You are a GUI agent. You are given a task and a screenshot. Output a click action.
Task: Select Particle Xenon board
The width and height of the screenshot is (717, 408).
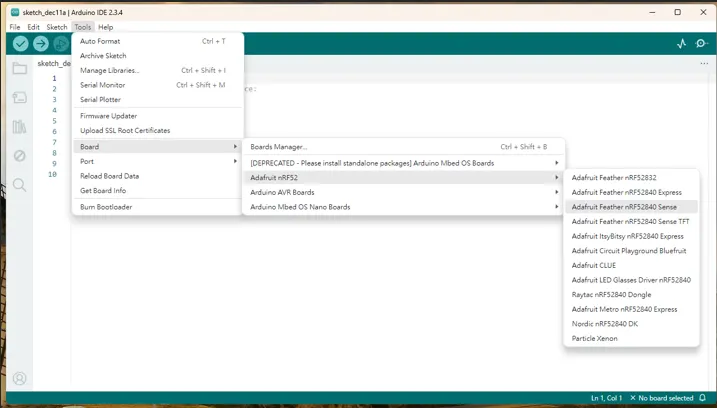[631, 339]
